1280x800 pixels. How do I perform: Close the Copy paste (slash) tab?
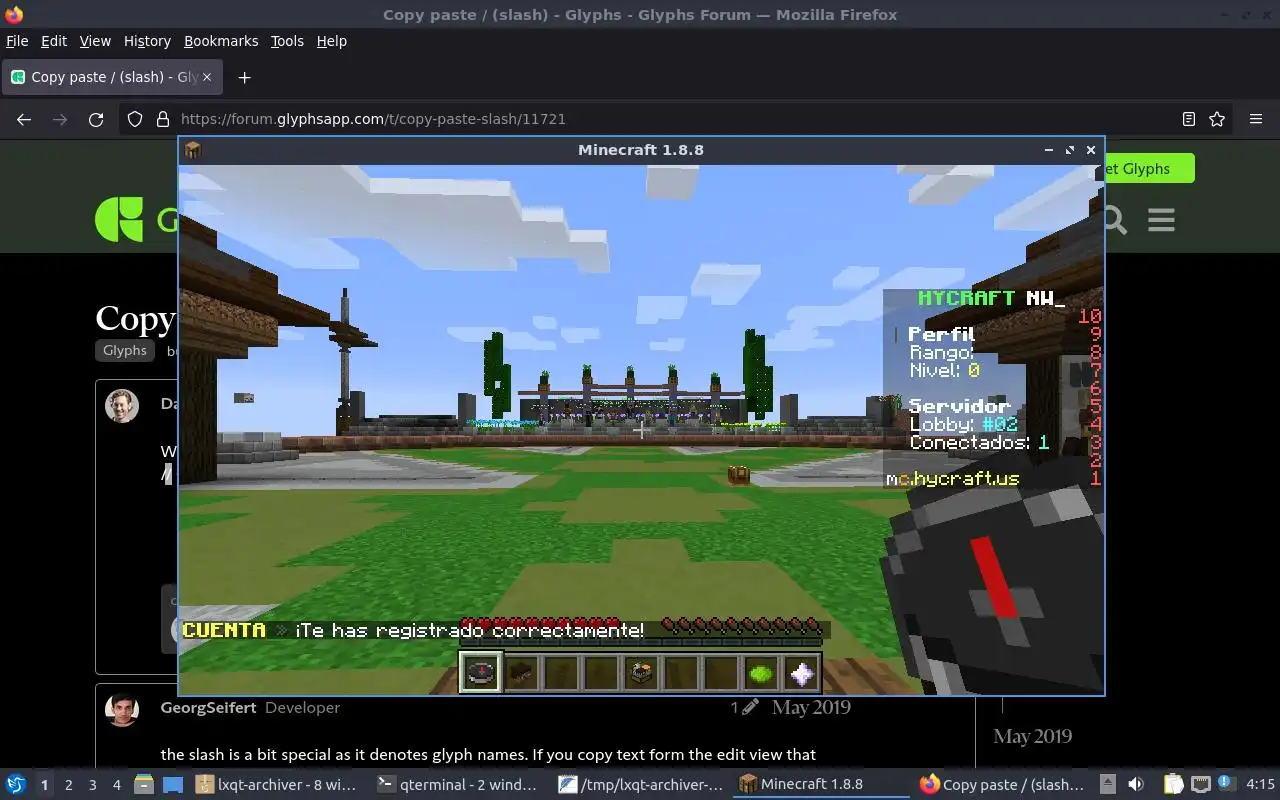click(207, 77)
